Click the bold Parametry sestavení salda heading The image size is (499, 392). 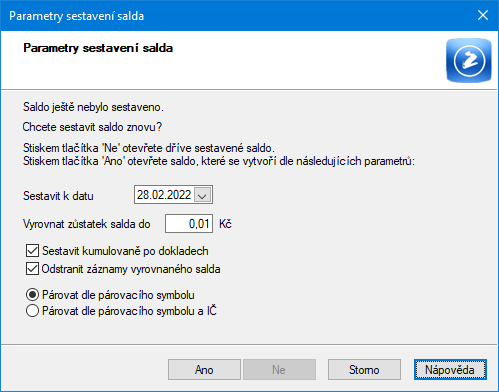98,48
